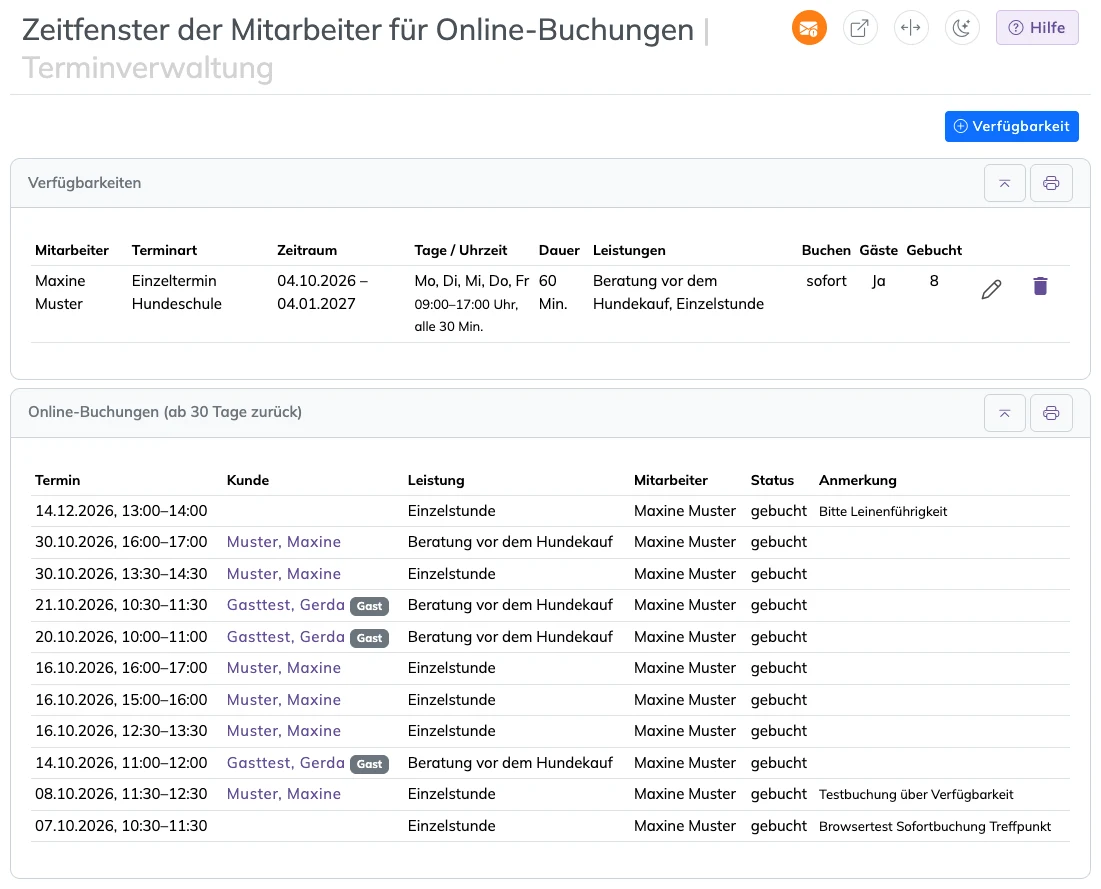Screen dimensions: 1101x889
Task: Collapse the Online-Buchungen panel
Action: click(x=1004, y=413)
